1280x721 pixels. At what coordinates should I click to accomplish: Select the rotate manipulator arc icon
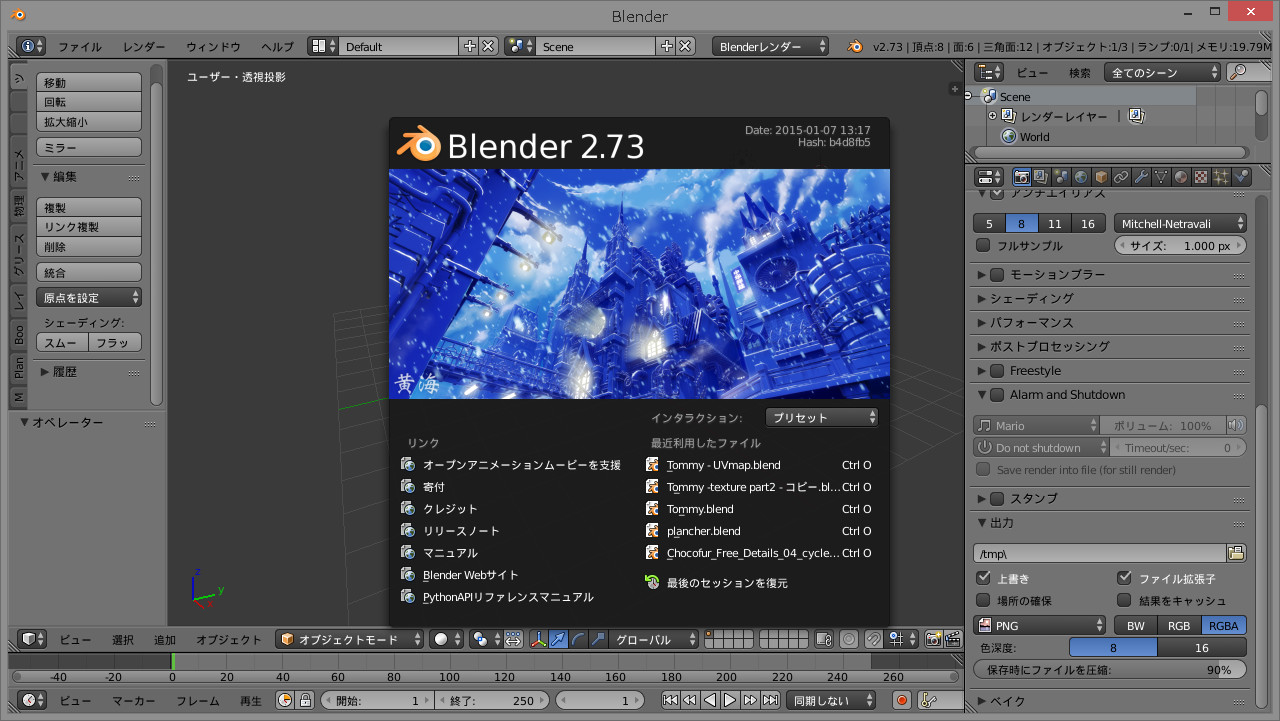(578, 639)
